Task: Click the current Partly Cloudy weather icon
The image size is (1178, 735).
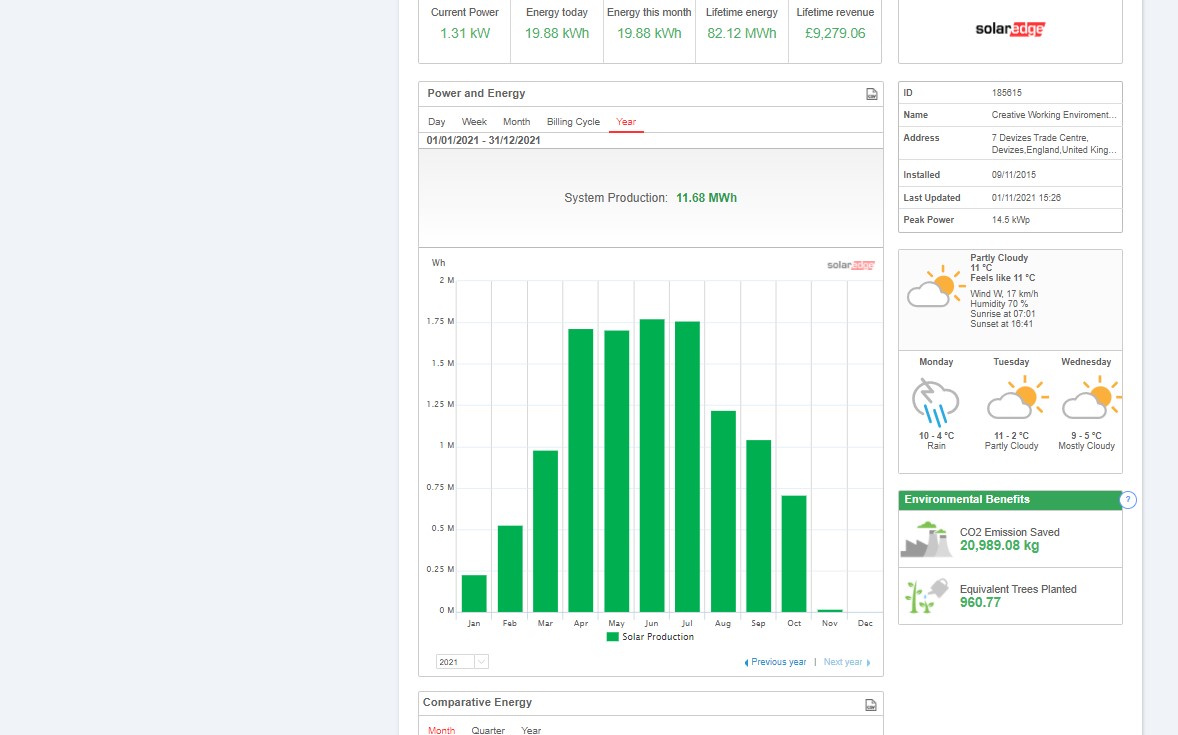Action: coord(933,287)
